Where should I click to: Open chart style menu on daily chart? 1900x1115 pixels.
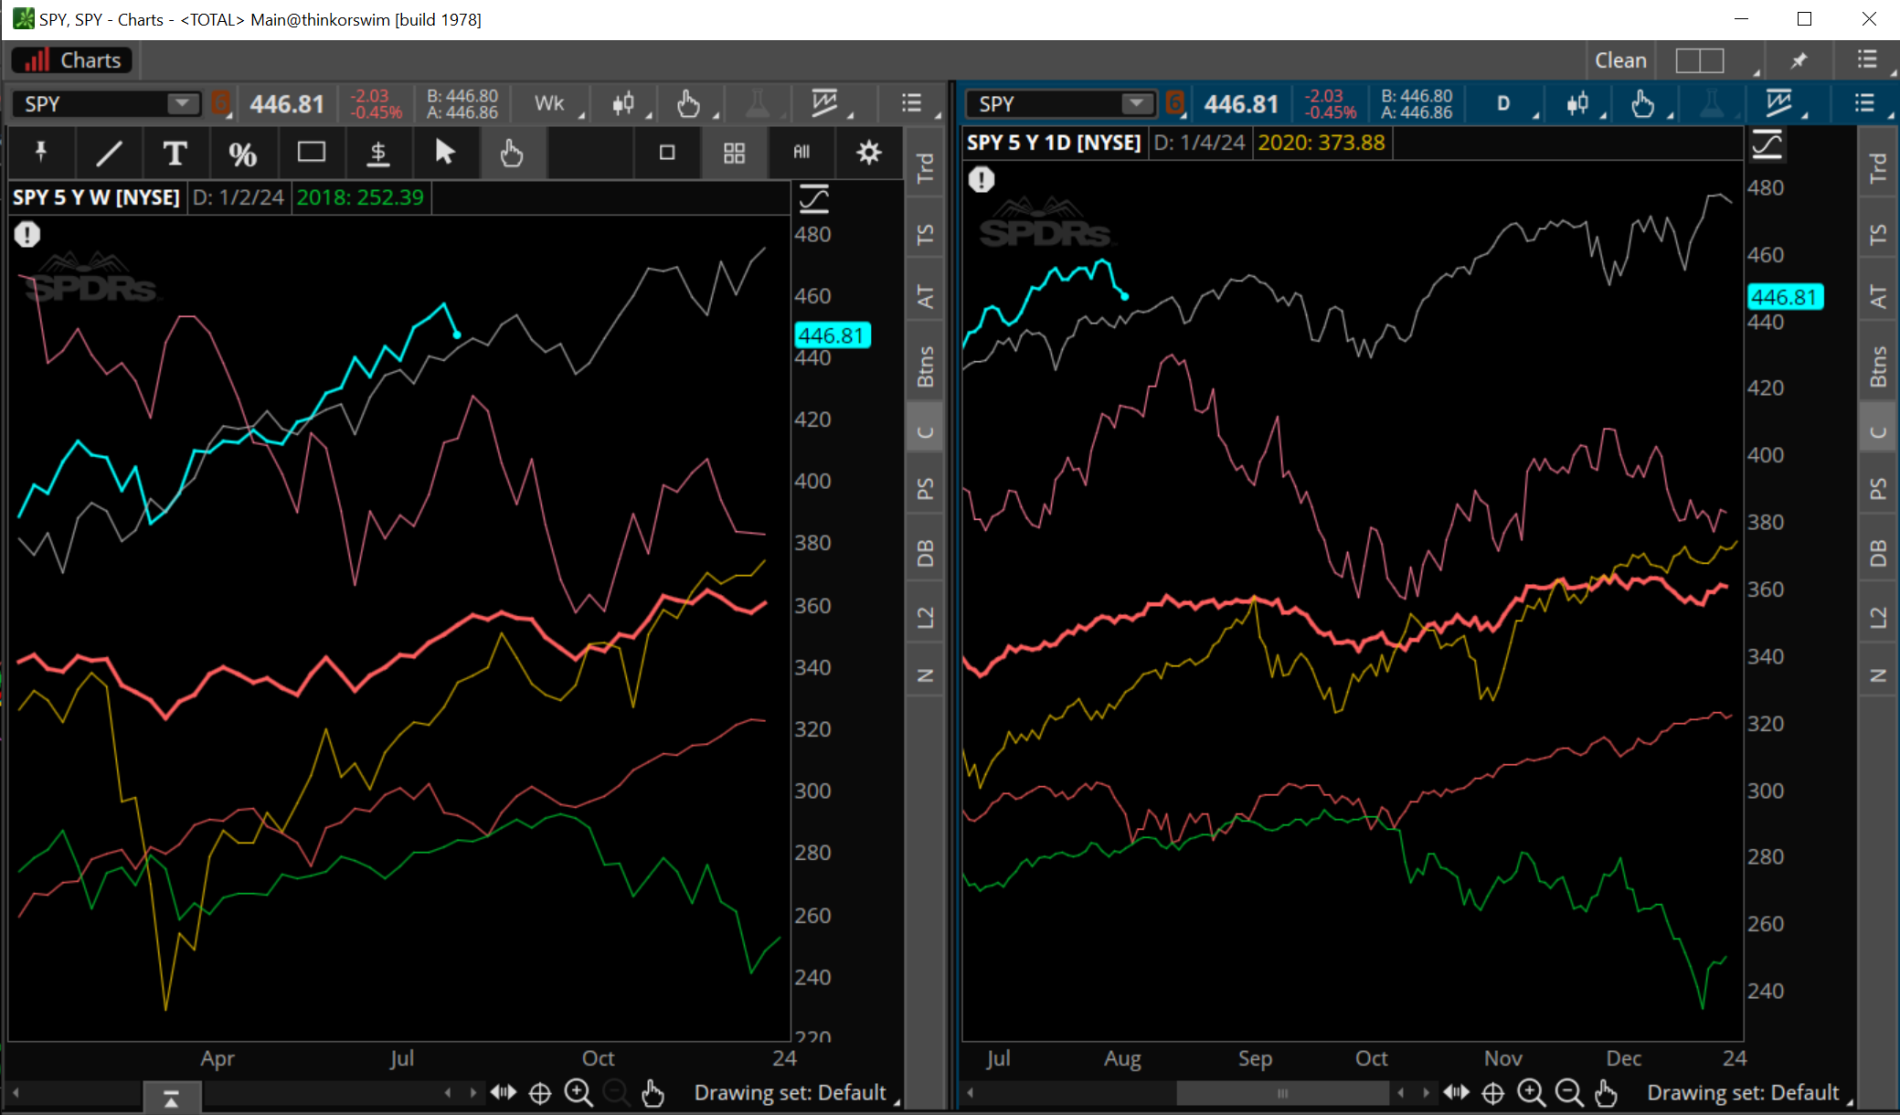[1579, 103]
